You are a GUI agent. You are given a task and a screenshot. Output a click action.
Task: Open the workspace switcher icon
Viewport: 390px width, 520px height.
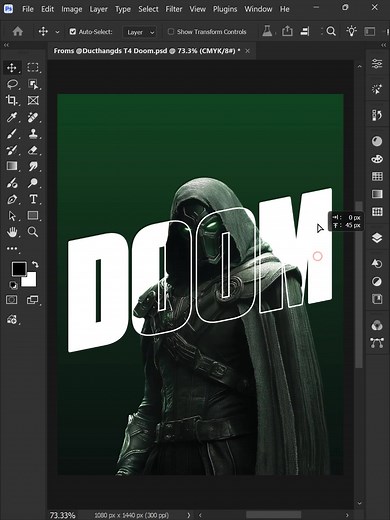tap(369, 32)
